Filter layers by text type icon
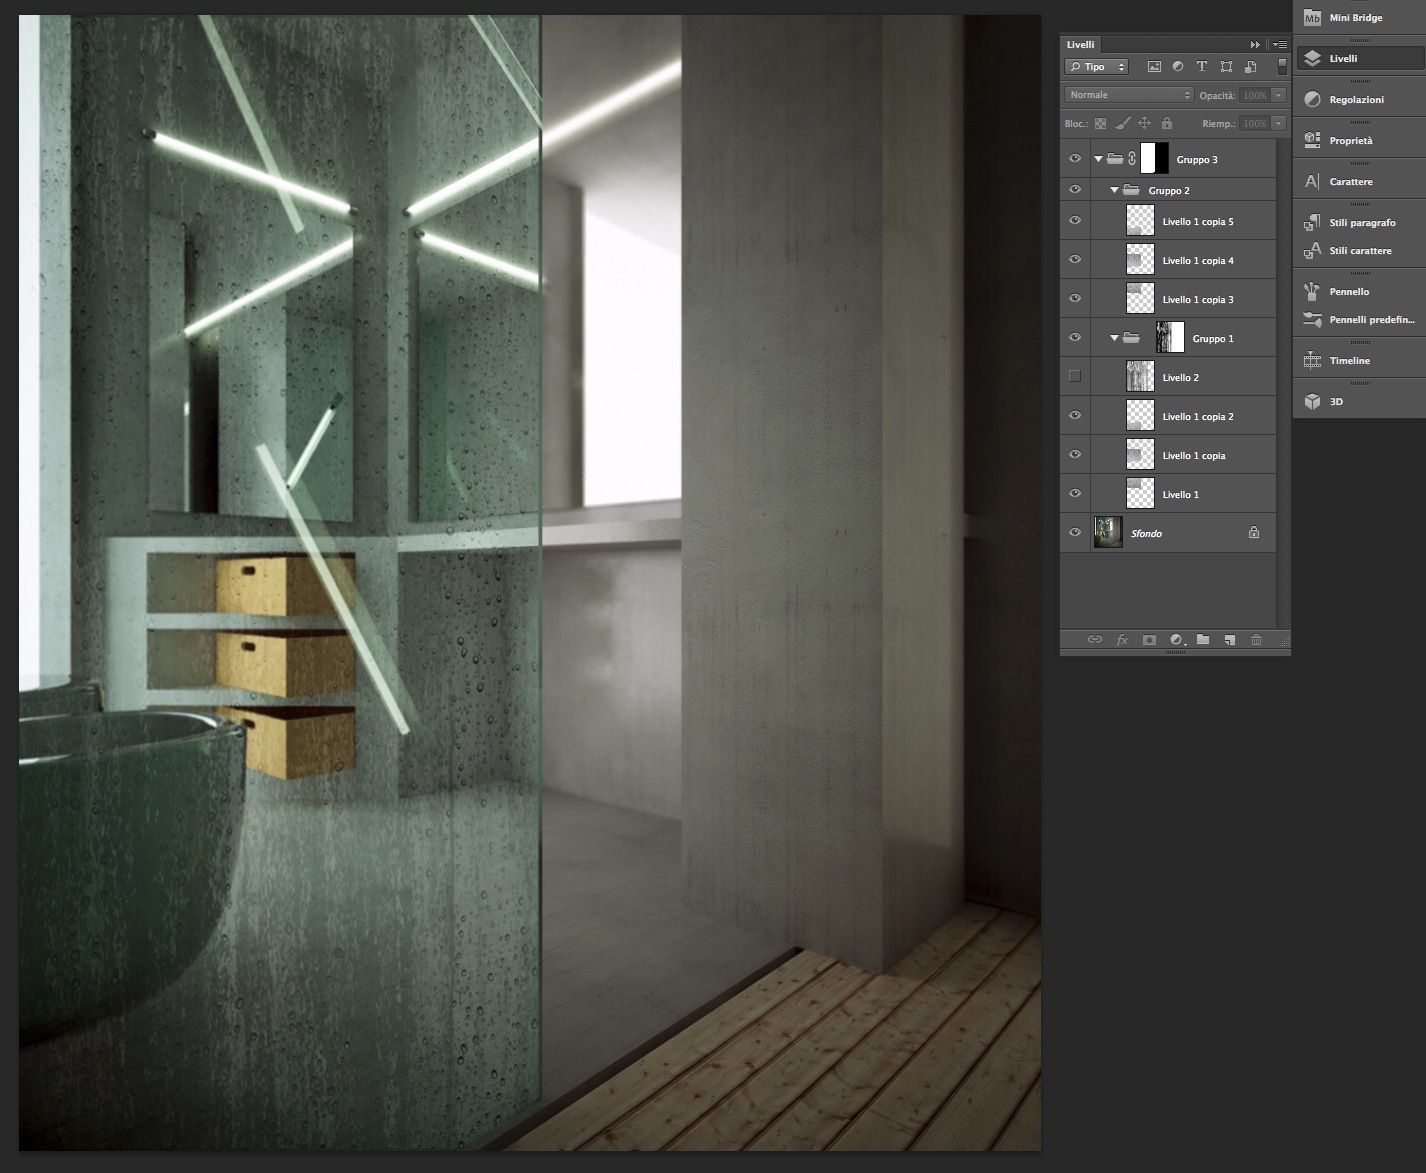Viewport: 1426px width, 1173px height. [x=1202, y=67]
